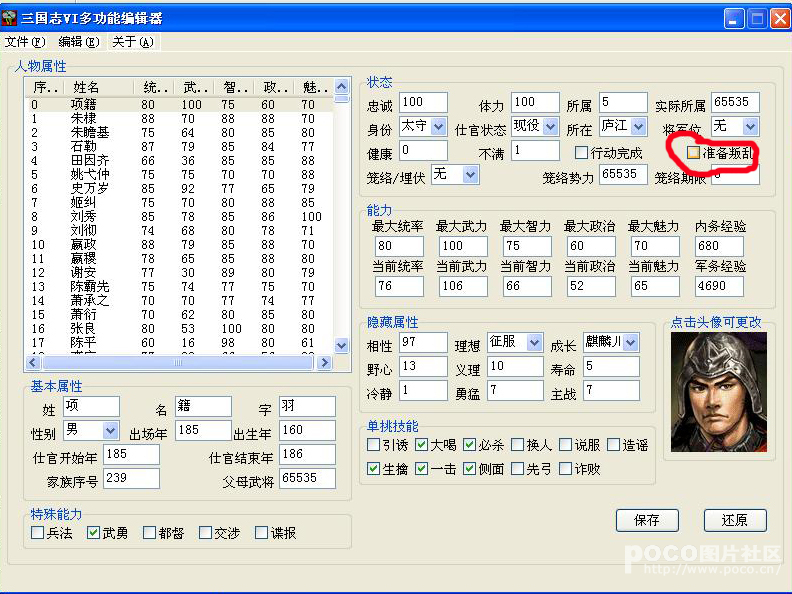Enable the 引诱 duel skill
This screenshot has height=594, width=792.
pos(373,445)
